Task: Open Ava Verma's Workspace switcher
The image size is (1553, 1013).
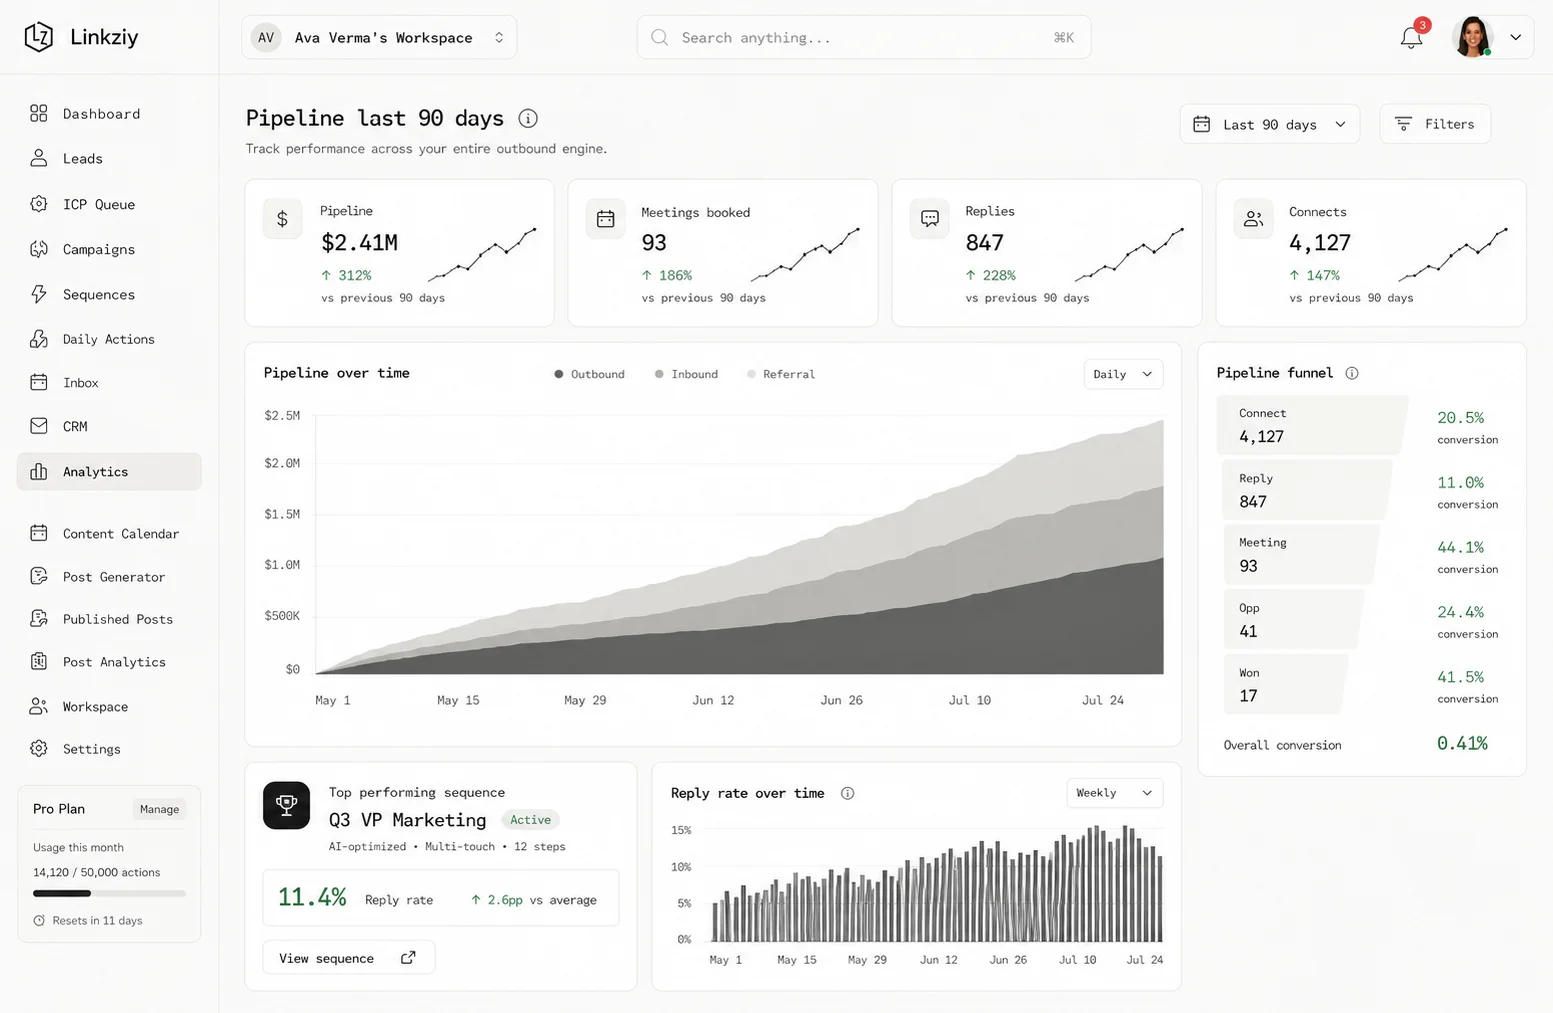Action: pyautogui.click(x=379, y=38)
